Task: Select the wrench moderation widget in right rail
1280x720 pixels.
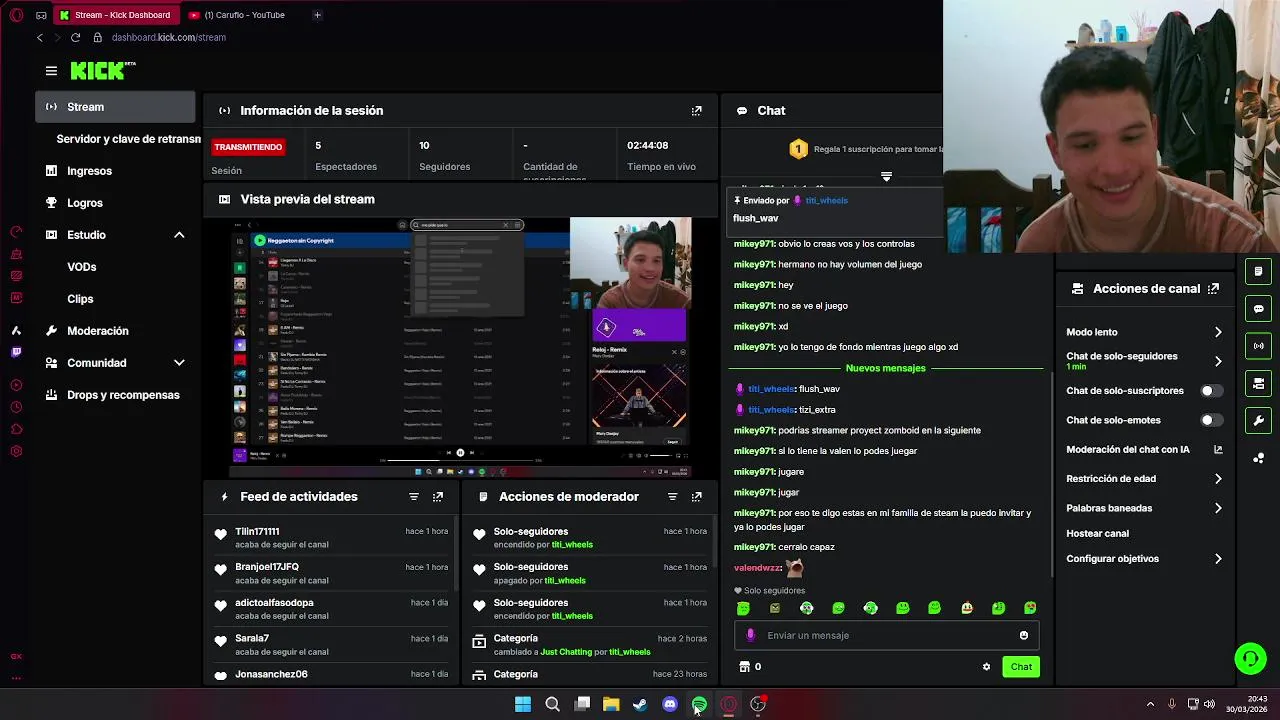Action: [x=1259, y=420]
